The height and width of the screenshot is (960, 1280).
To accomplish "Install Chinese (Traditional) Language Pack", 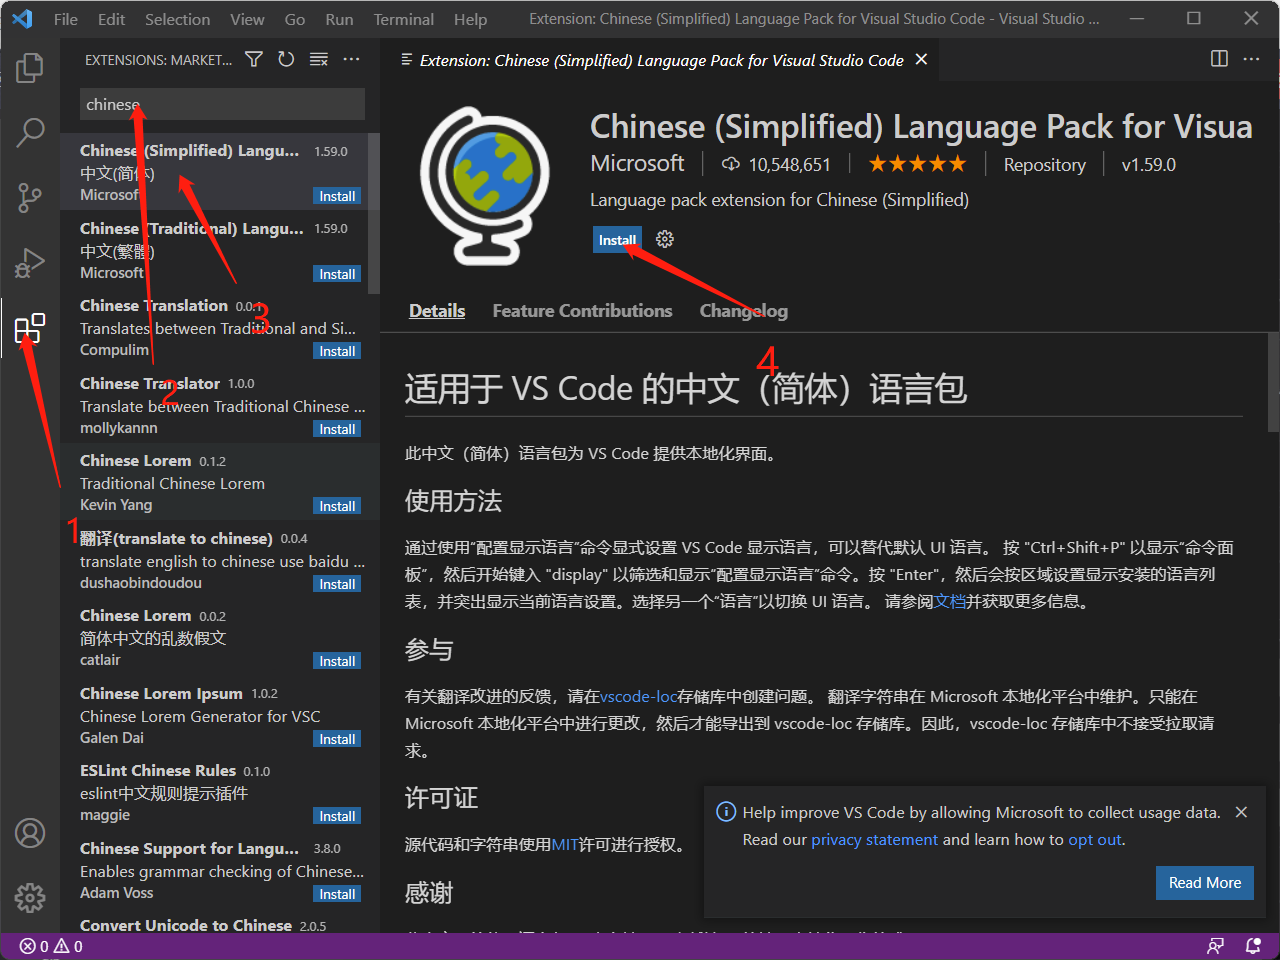I will pos(337,274).
